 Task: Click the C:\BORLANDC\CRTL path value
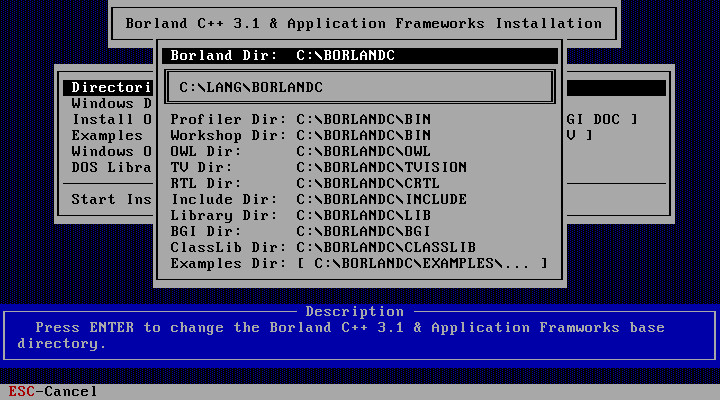[x=368, y=183]
